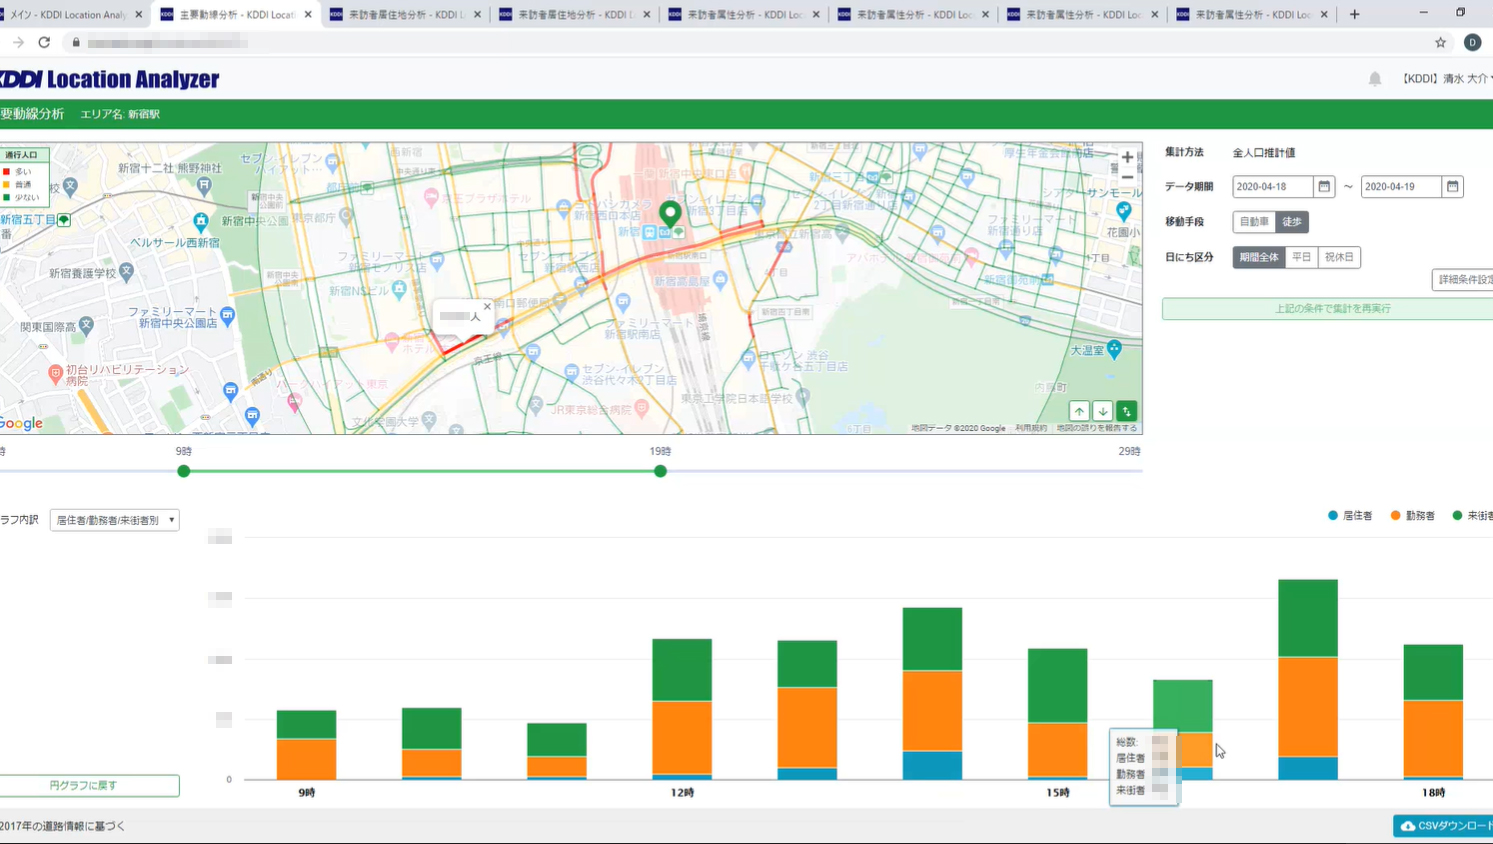The height and width of the screenshot is (844, 1493).
Task: Select the both-directions arrow button on map
Action: [x=1127, y=411]
